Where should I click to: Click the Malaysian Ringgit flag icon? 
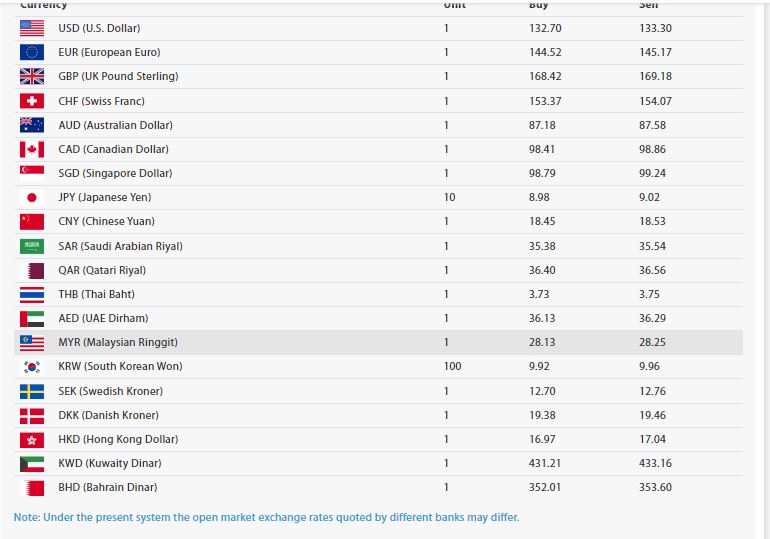32,342
